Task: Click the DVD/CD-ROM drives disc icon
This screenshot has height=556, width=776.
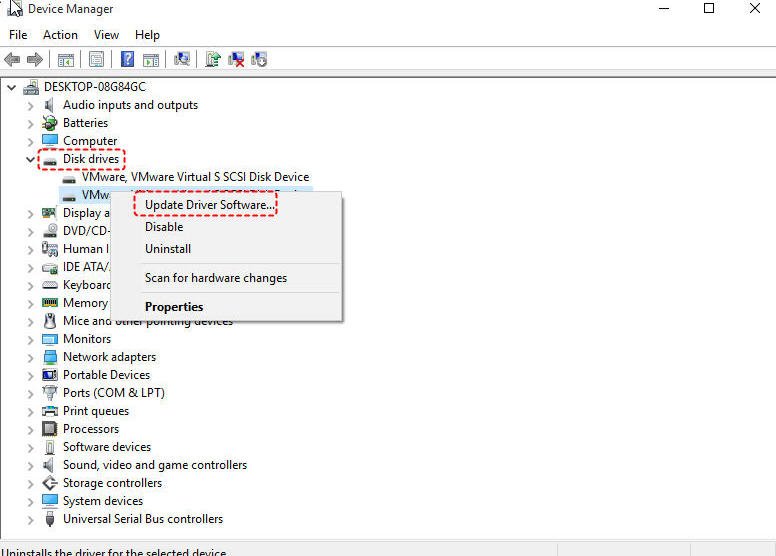Action: pos(50,231)
